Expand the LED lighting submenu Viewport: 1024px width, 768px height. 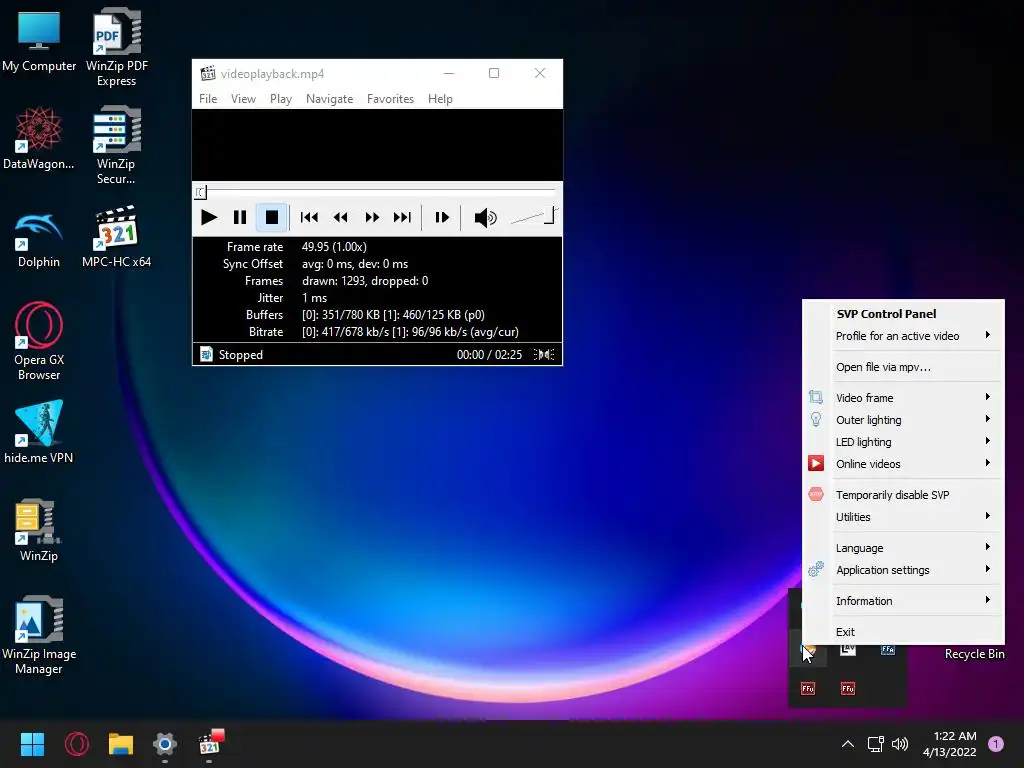pos(903,442)
